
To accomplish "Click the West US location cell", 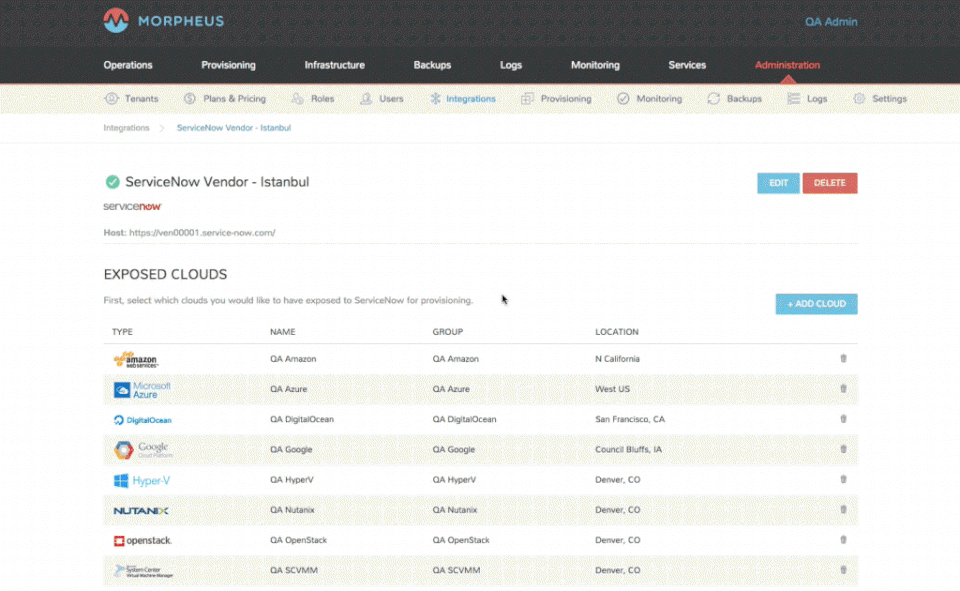I will pyautogui.click(x=612, y=388).
